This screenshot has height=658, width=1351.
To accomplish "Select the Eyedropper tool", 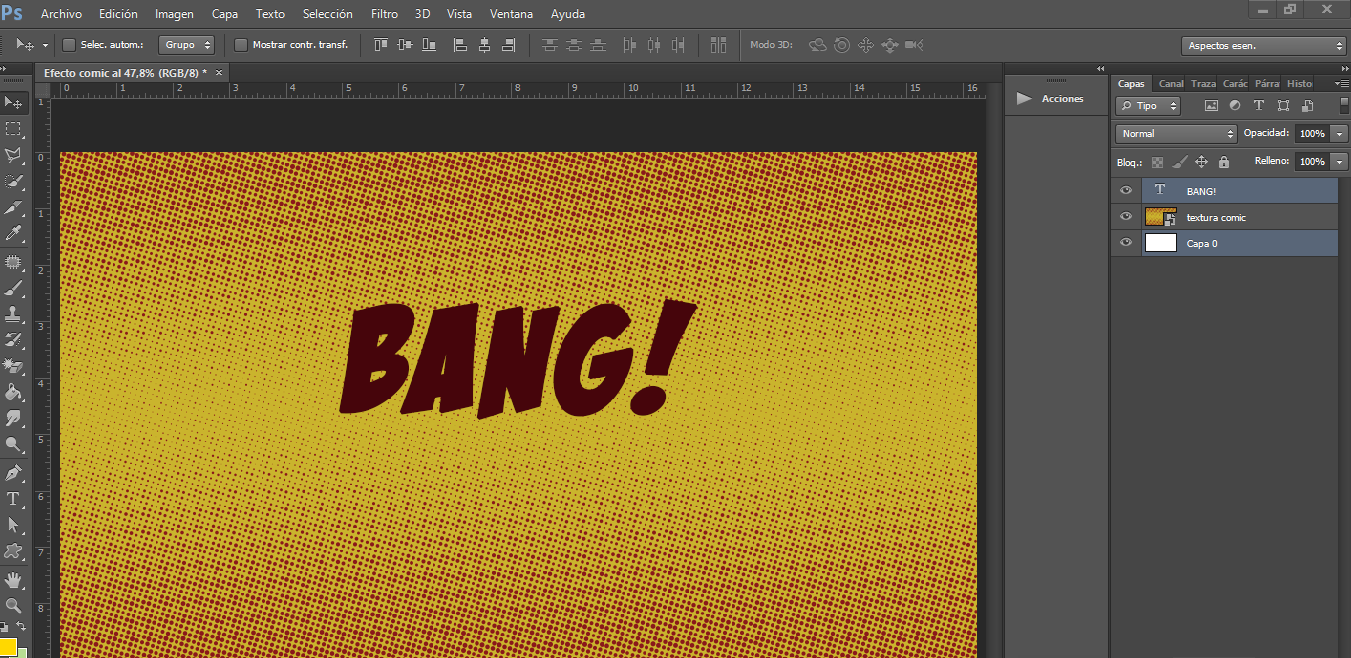I will (14, 234).
